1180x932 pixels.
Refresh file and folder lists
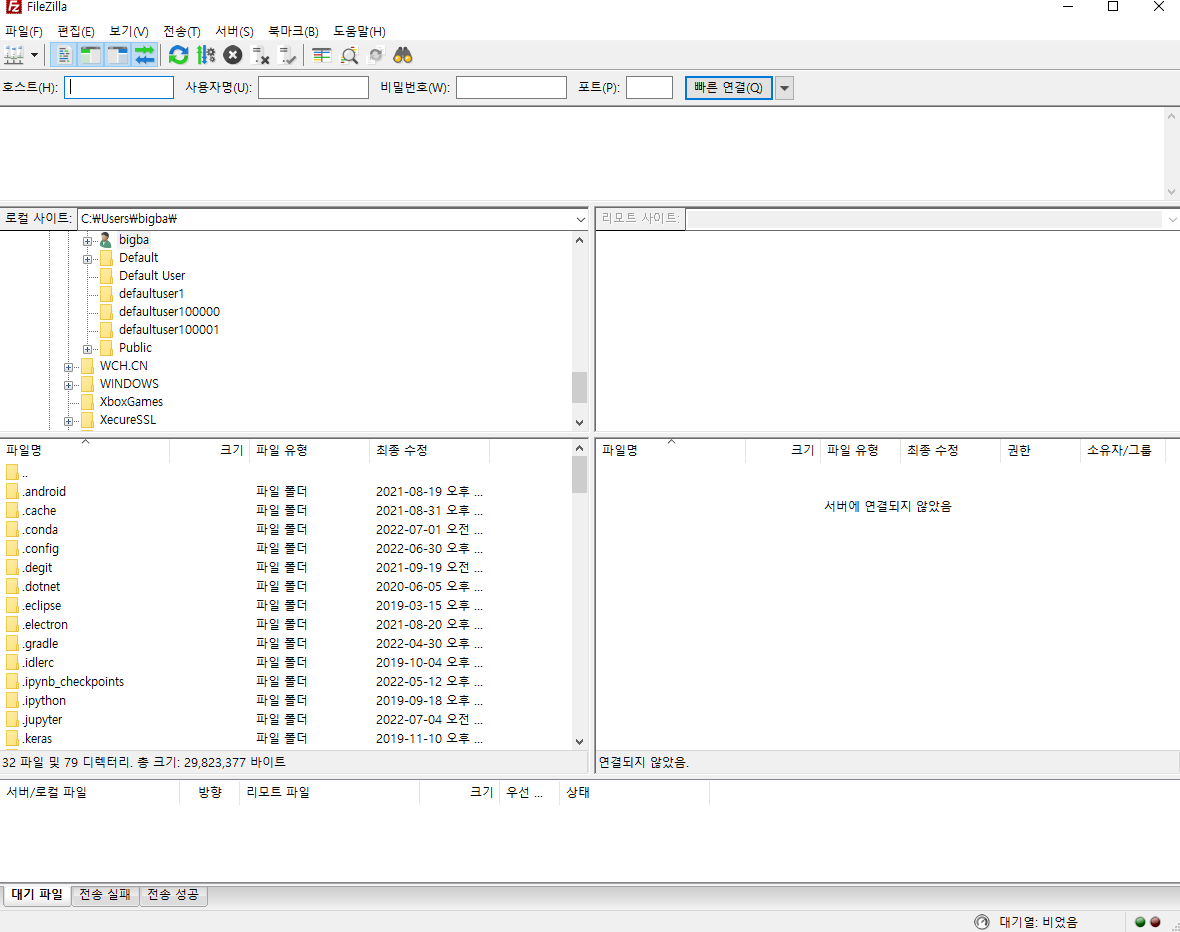point(178,55)
